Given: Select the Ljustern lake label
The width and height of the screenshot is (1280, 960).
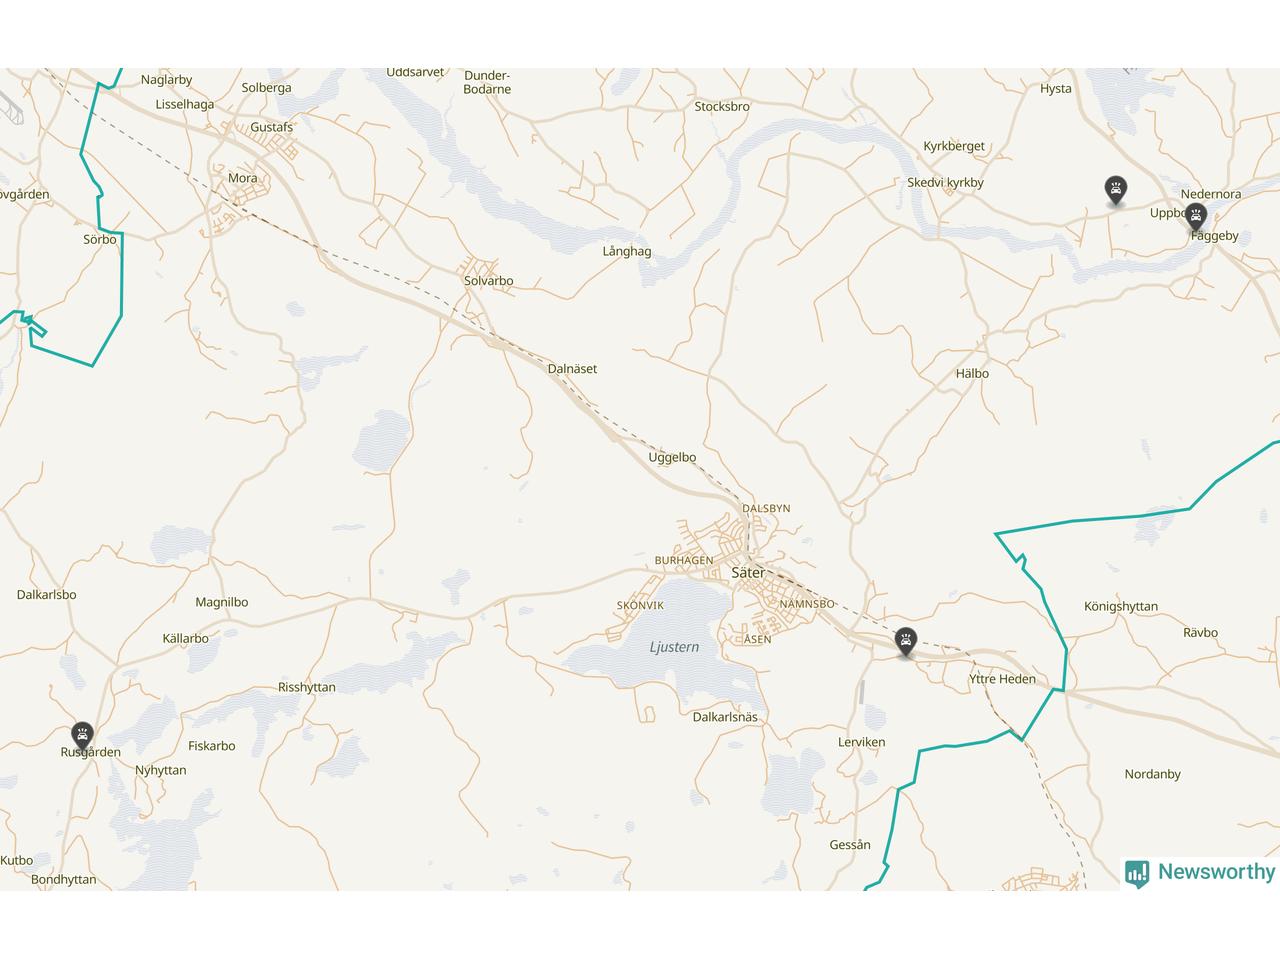Looking at the screenshot, I should (675, 647).
